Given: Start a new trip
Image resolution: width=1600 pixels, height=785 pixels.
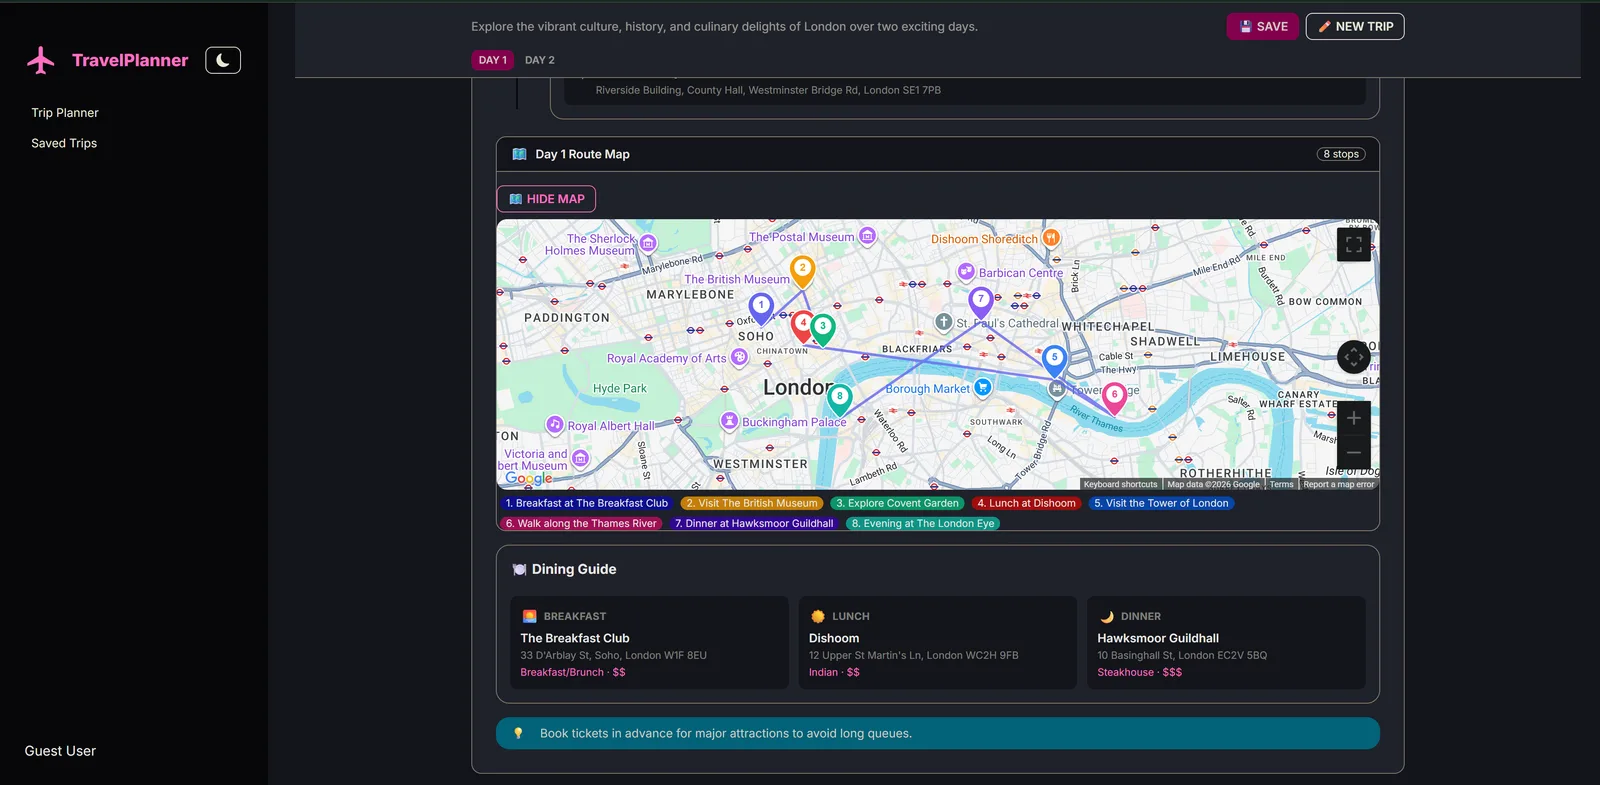Looking at the screenshot, I should (1355, 27).
